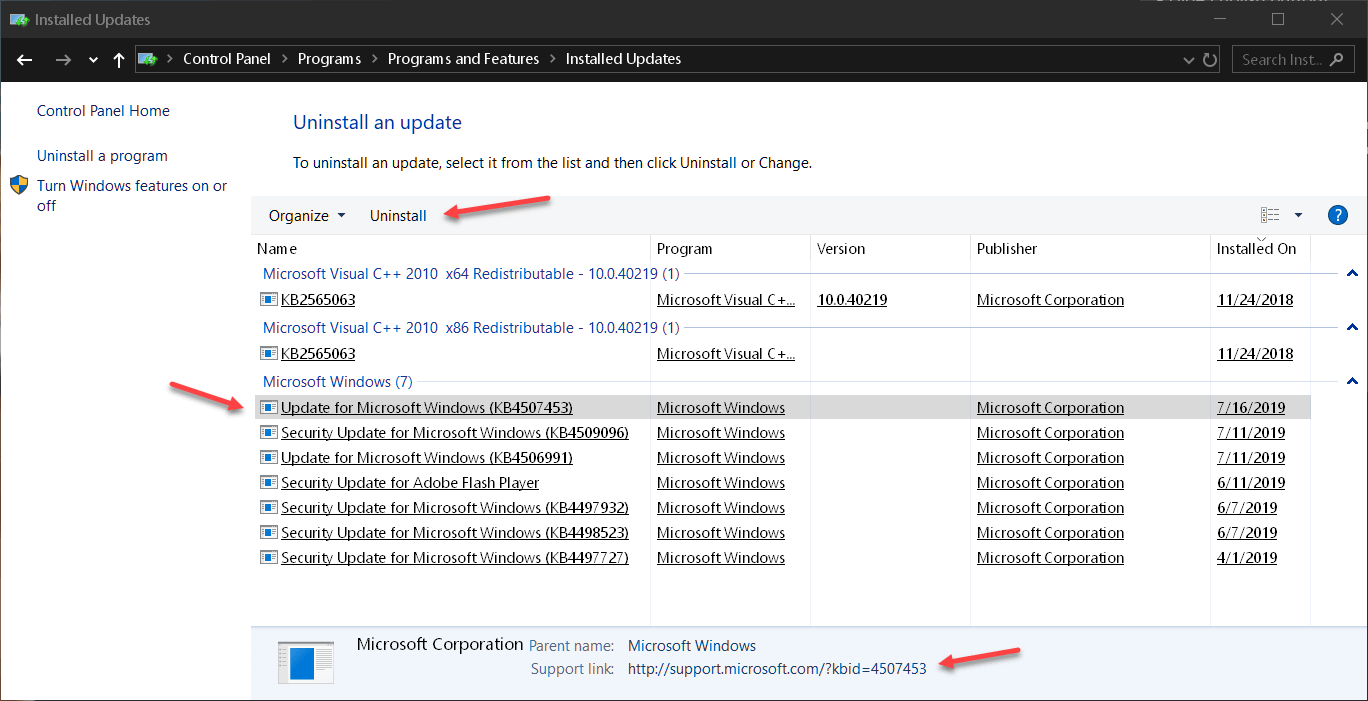Click icon of Security Update KB4497727 row

(269, 557)
